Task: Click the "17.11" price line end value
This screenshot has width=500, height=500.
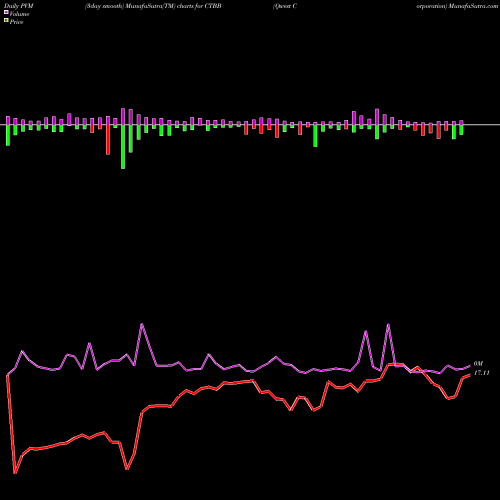Action: coord(482,373)
